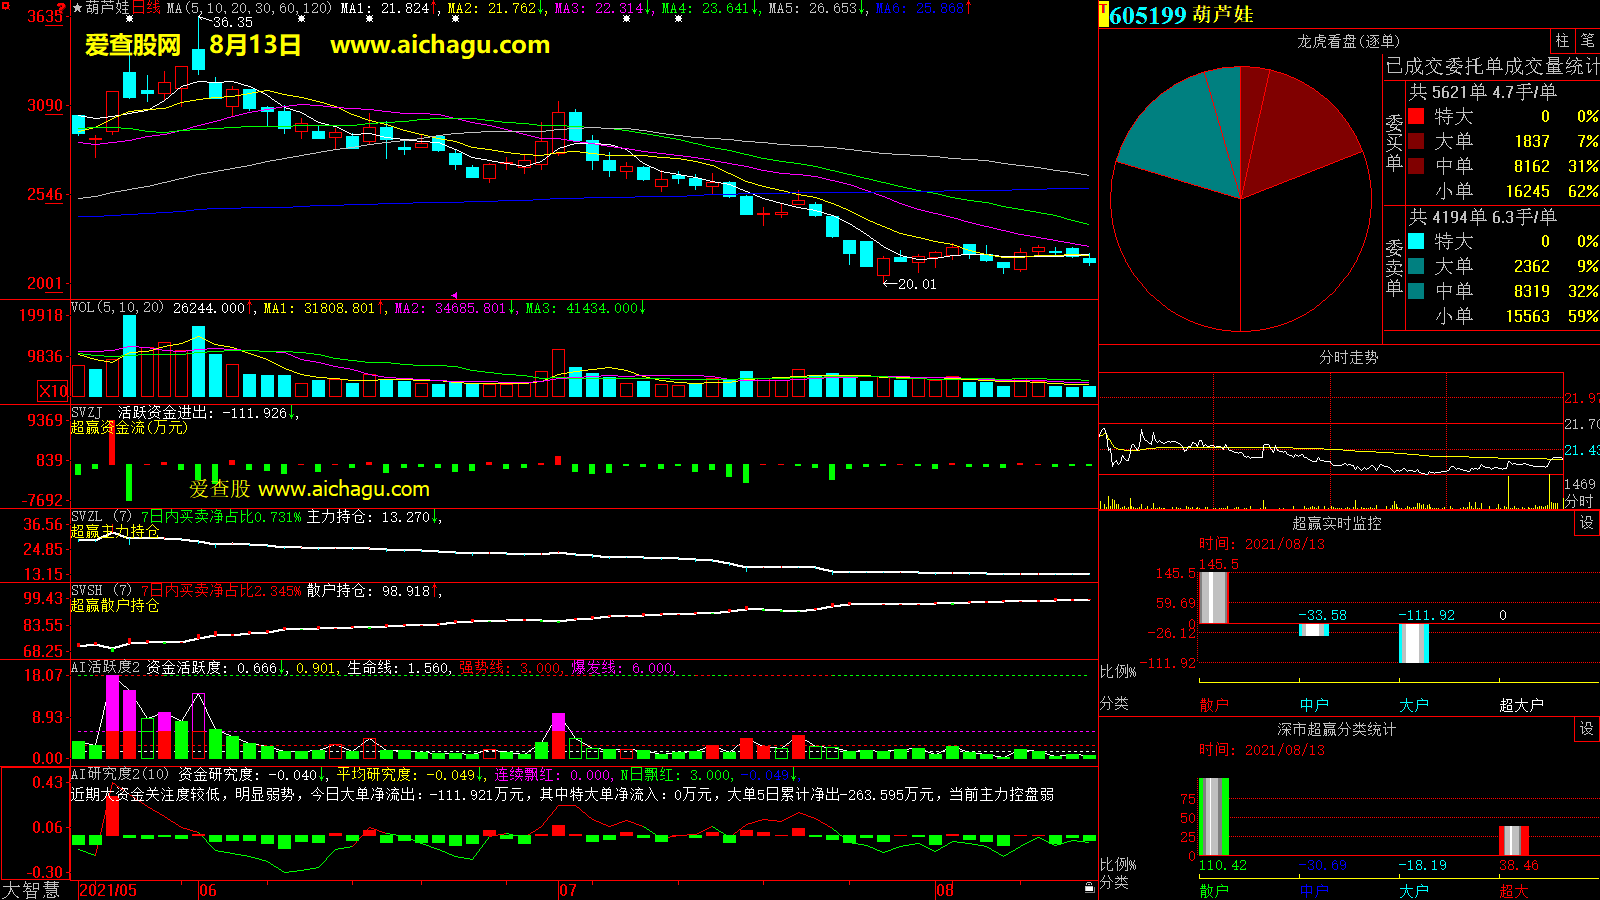Click the lock icon below the chart
This screenshot has width=1600, height=900.
point(1089,888)
